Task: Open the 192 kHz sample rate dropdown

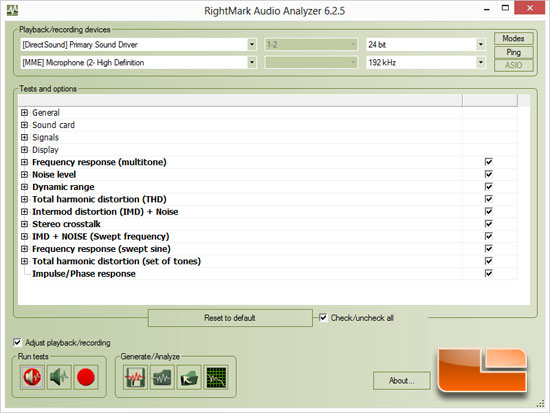Action: point(481,62)
